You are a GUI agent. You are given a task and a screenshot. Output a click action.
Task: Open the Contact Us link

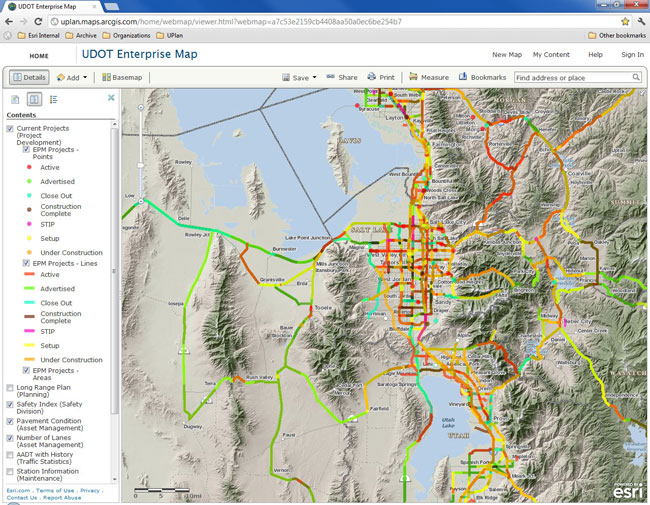pos(22,498)
